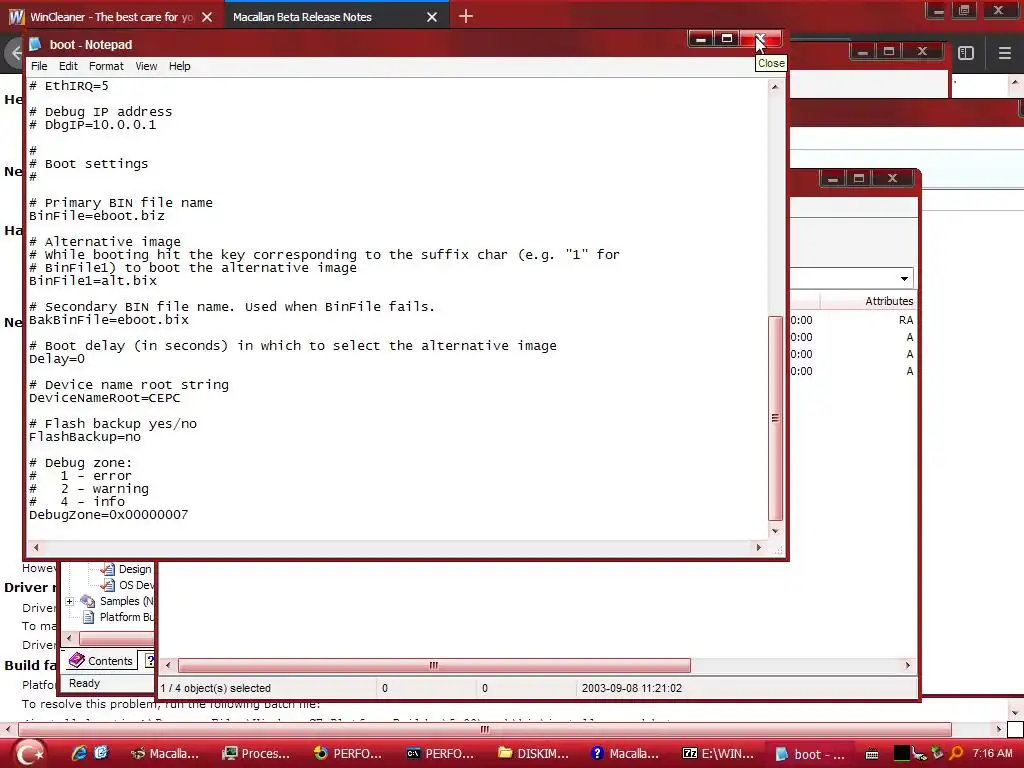Switch to Macalla taskbar button with gear icon
Viewport: 1024px width, 768px height.
click(165, 754)
